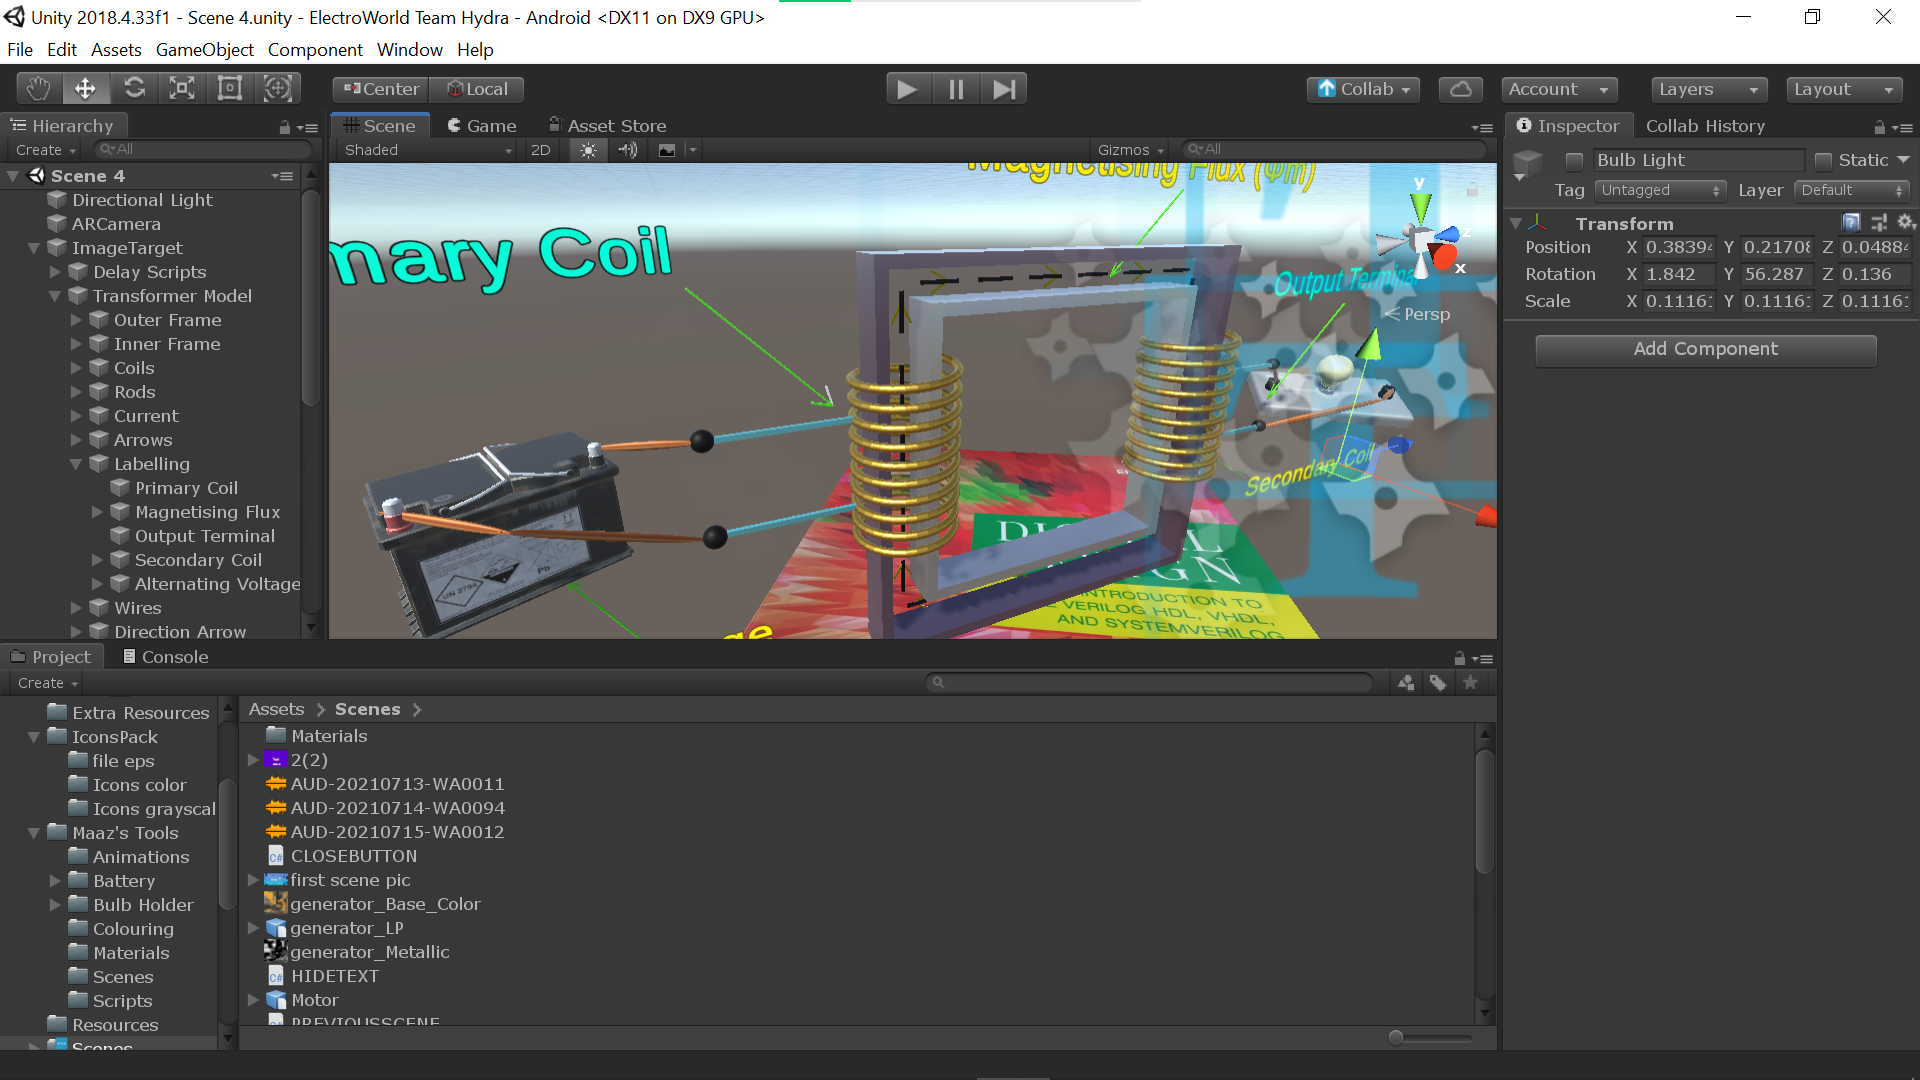The height and width of the screenshot is (1080, 1920).
Task: Click Add Component button
Action: [1705, 349]
